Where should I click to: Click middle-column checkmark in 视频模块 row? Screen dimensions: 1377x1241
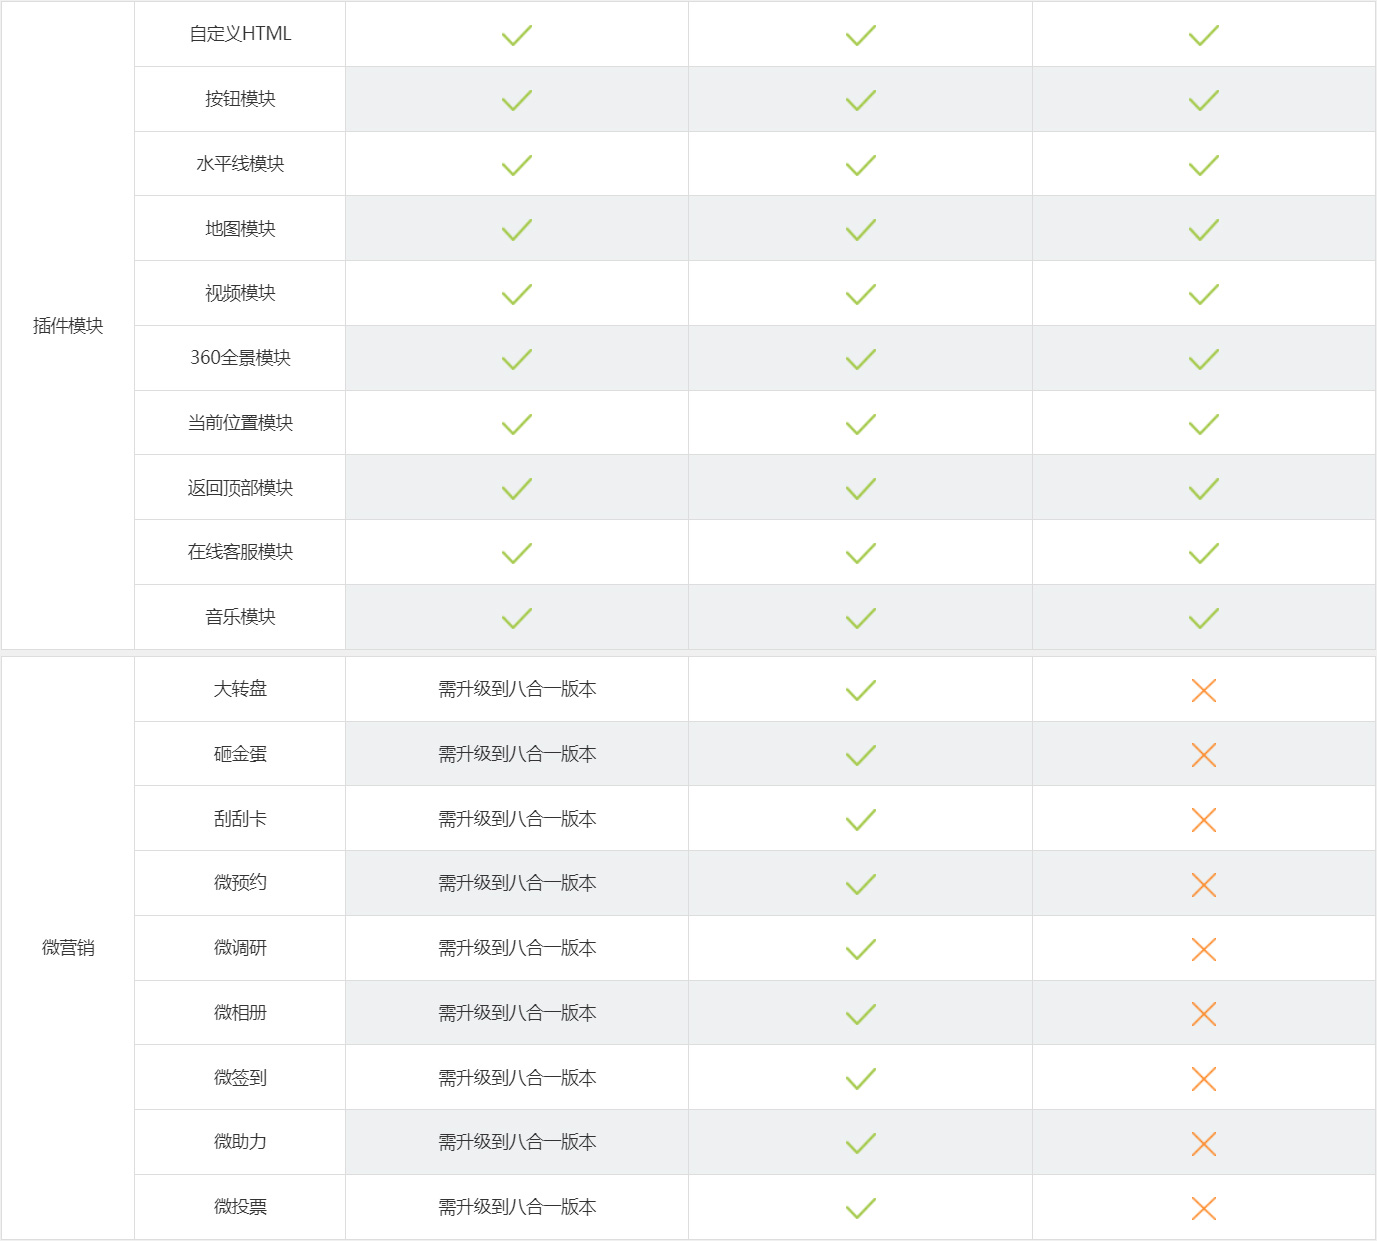tap(861, 294)
